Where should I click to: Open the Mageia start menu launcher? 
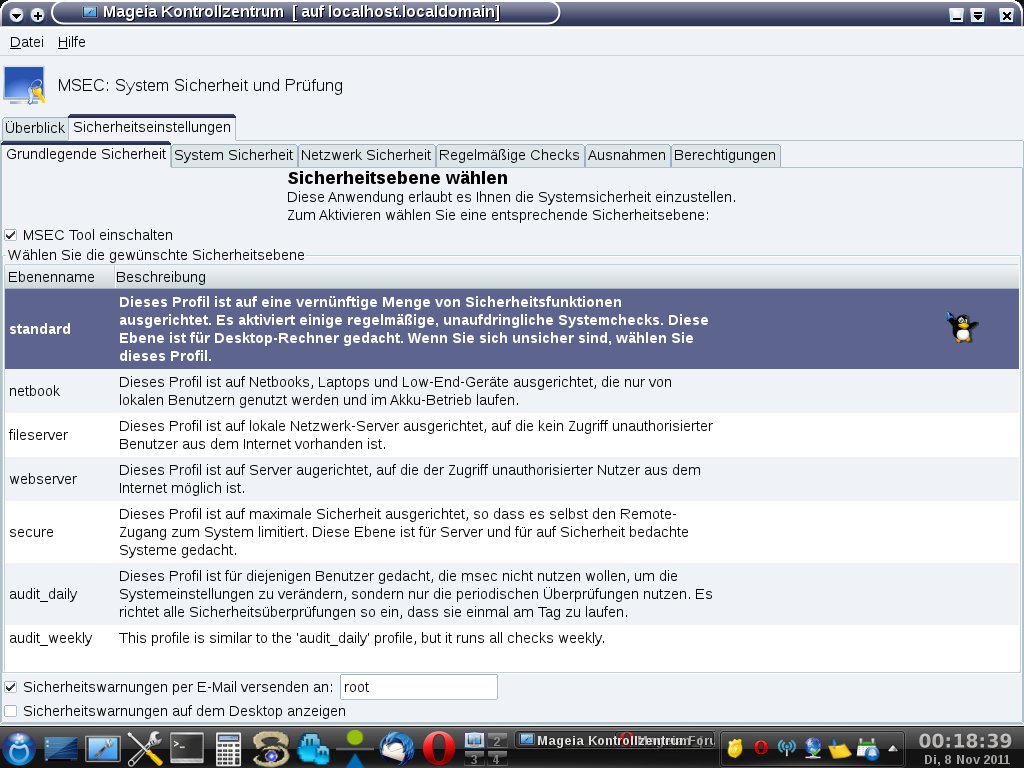[19, 748]
